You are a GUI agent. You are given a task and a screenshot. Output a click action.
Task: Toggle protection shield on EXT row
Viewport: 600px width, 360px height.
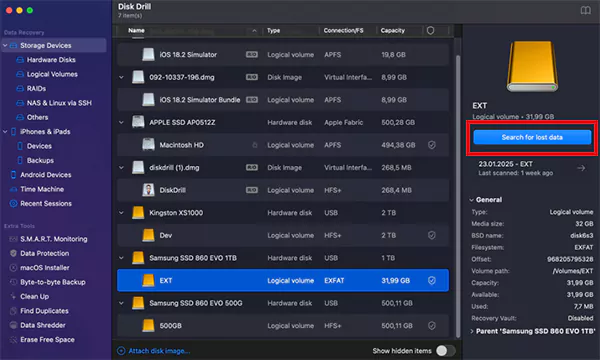[x=432, y=280]
